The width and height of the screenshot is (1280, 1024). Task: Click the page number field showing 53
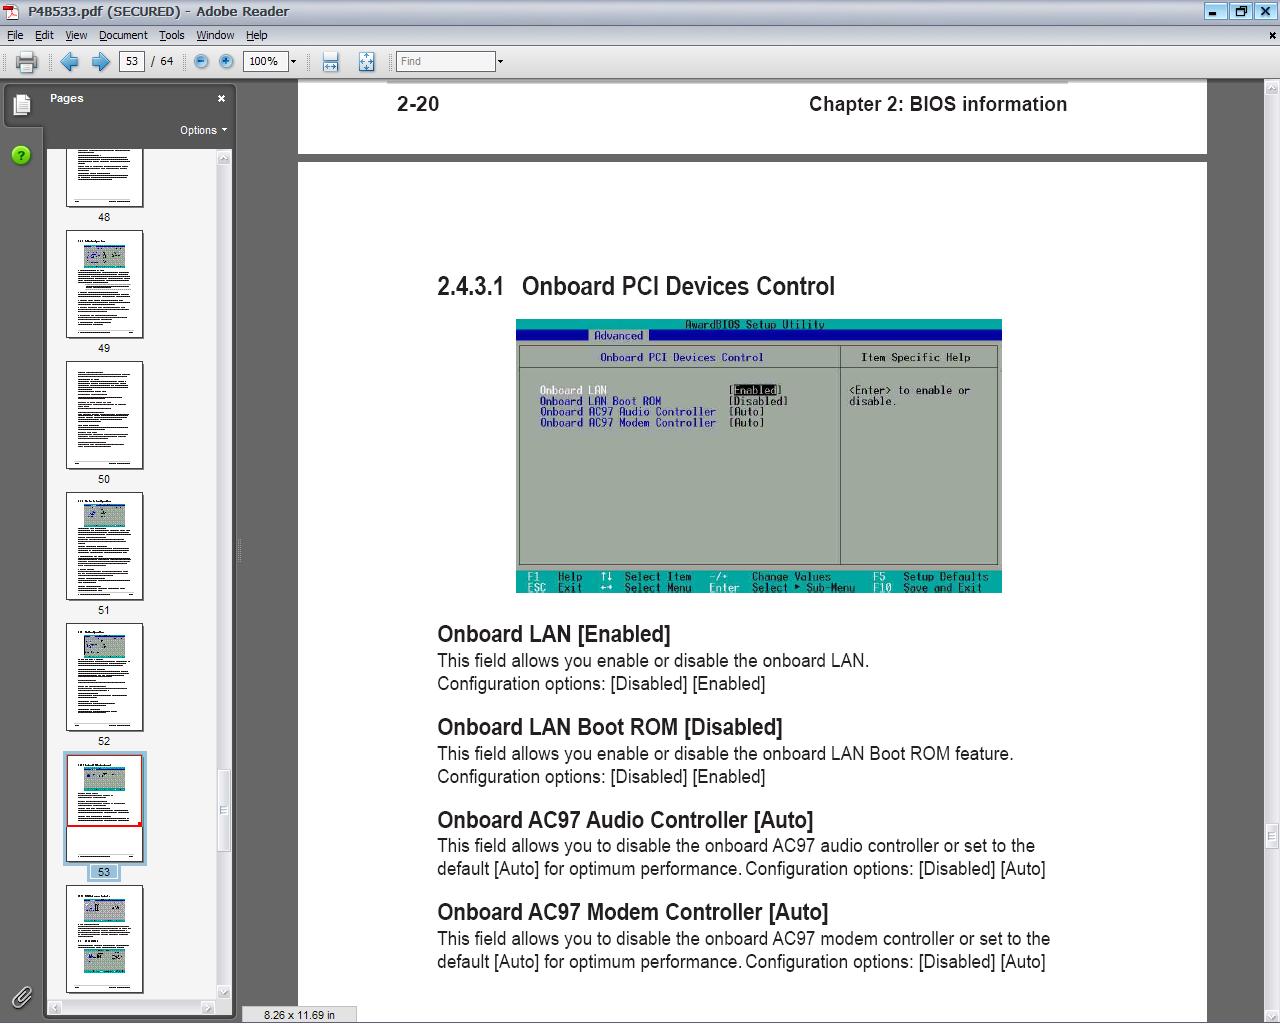(132, 61)
